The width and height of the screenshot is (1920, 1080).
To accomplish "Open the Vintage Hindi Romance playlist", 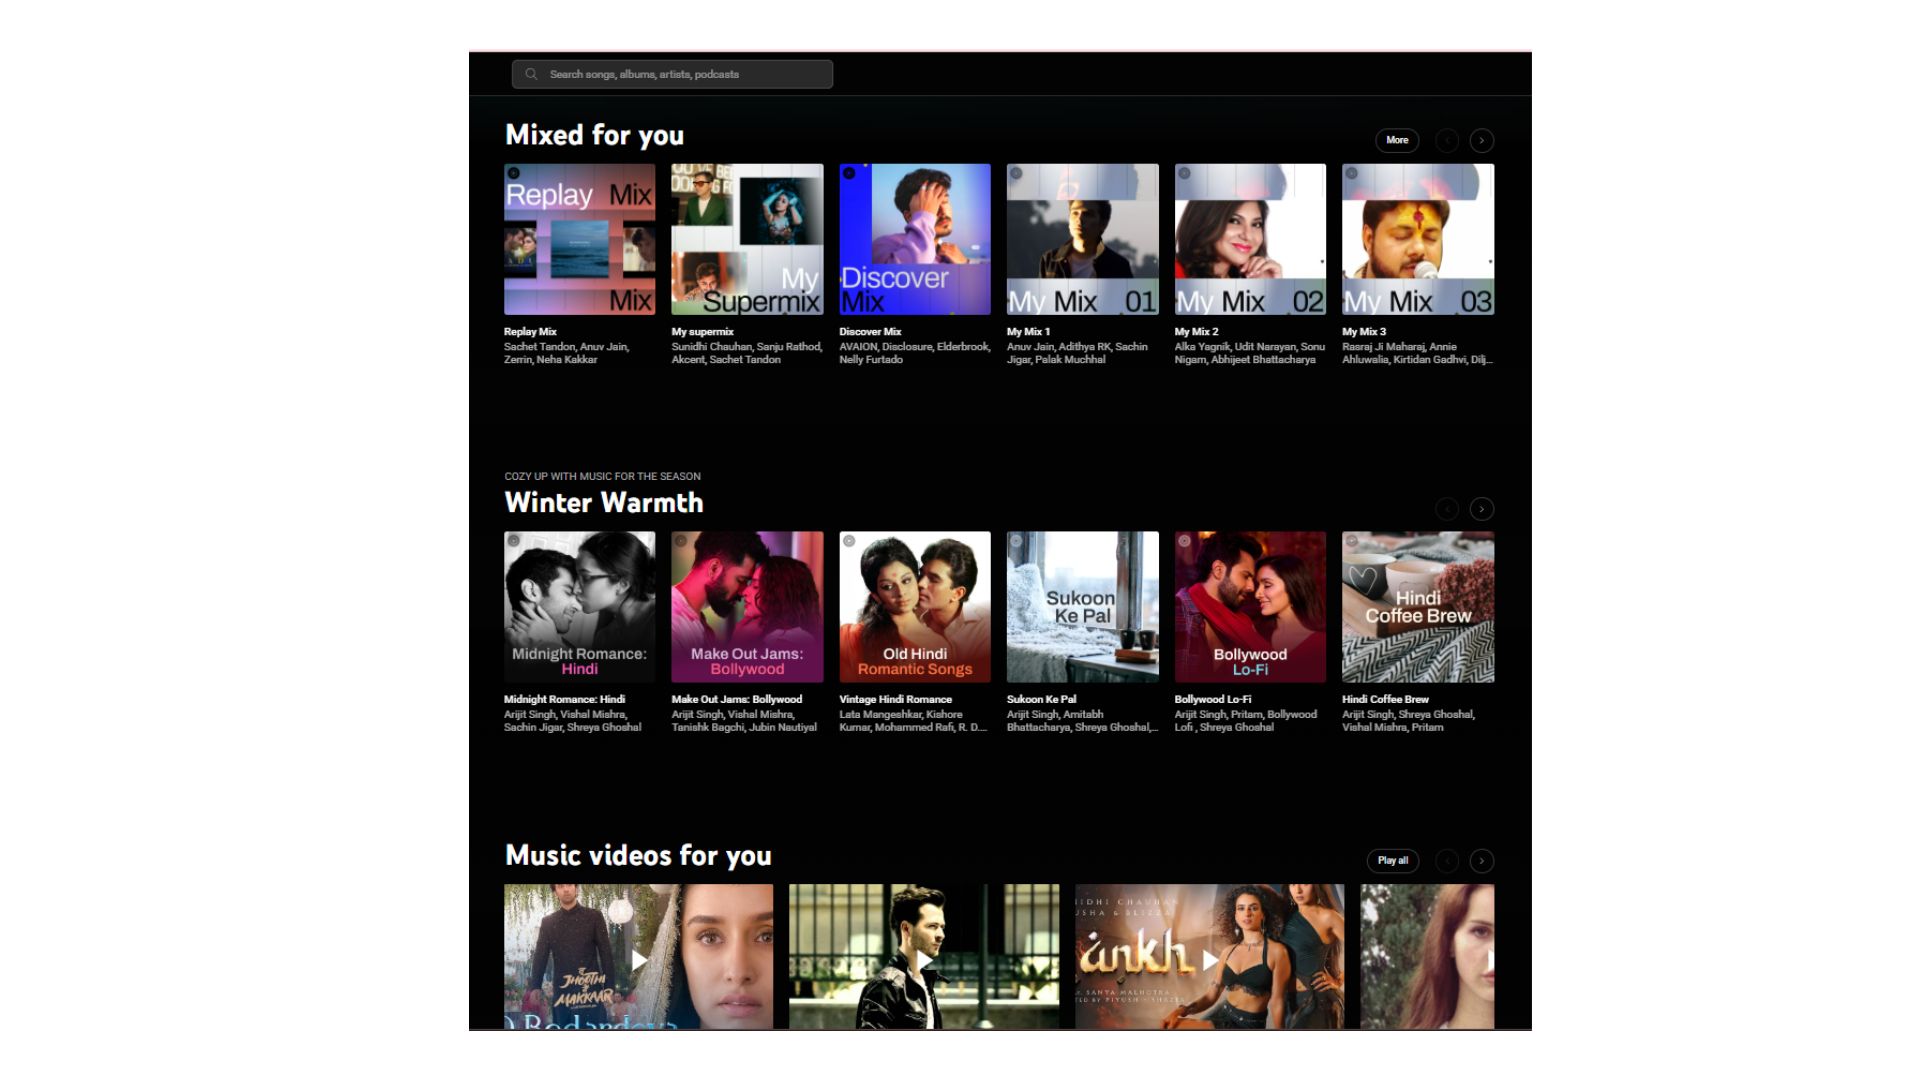I will pos(895,699).
